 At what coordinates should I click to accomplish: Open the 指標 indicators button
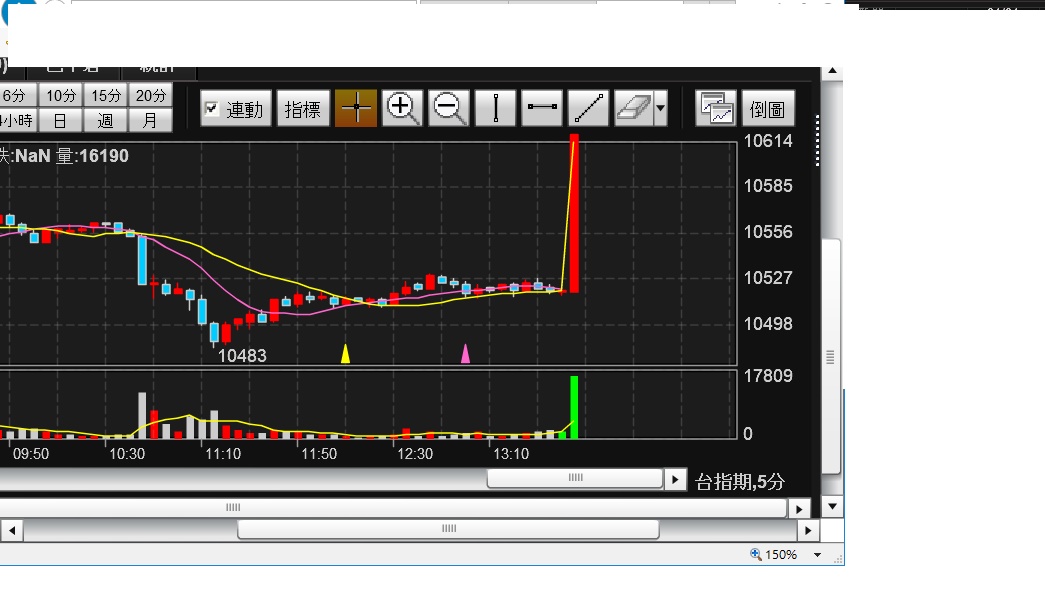[x=303, y=108]
